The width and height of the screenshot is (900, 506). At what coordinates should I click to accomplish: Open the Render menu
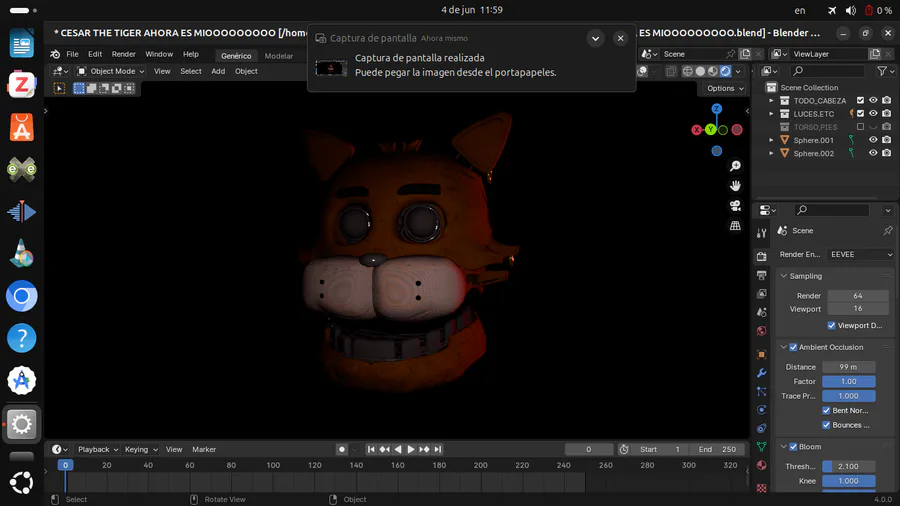pos(123,55)
